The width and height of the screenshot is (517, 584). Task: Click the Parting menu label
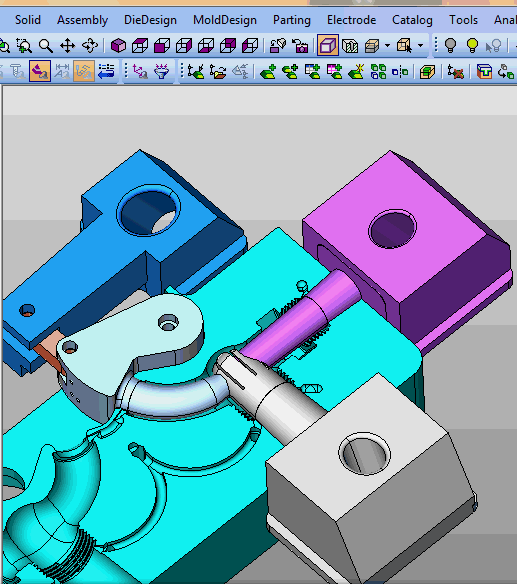point(292,20)
